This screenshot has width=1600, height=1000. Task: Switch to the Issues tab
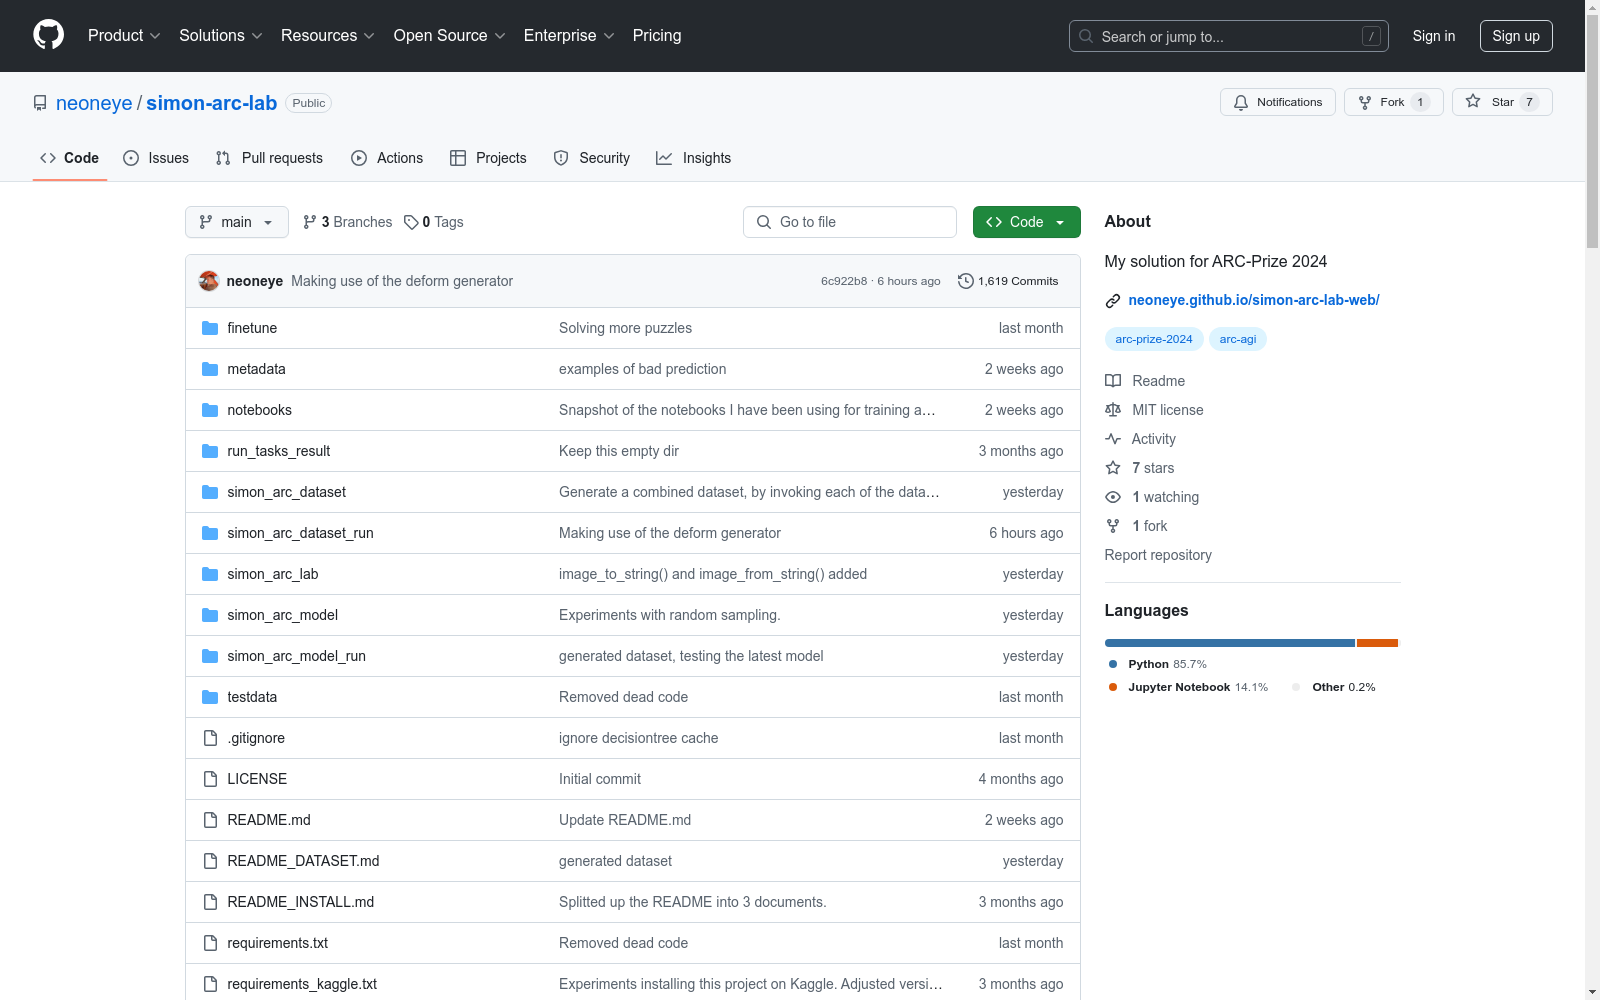(x=156, y=158)
